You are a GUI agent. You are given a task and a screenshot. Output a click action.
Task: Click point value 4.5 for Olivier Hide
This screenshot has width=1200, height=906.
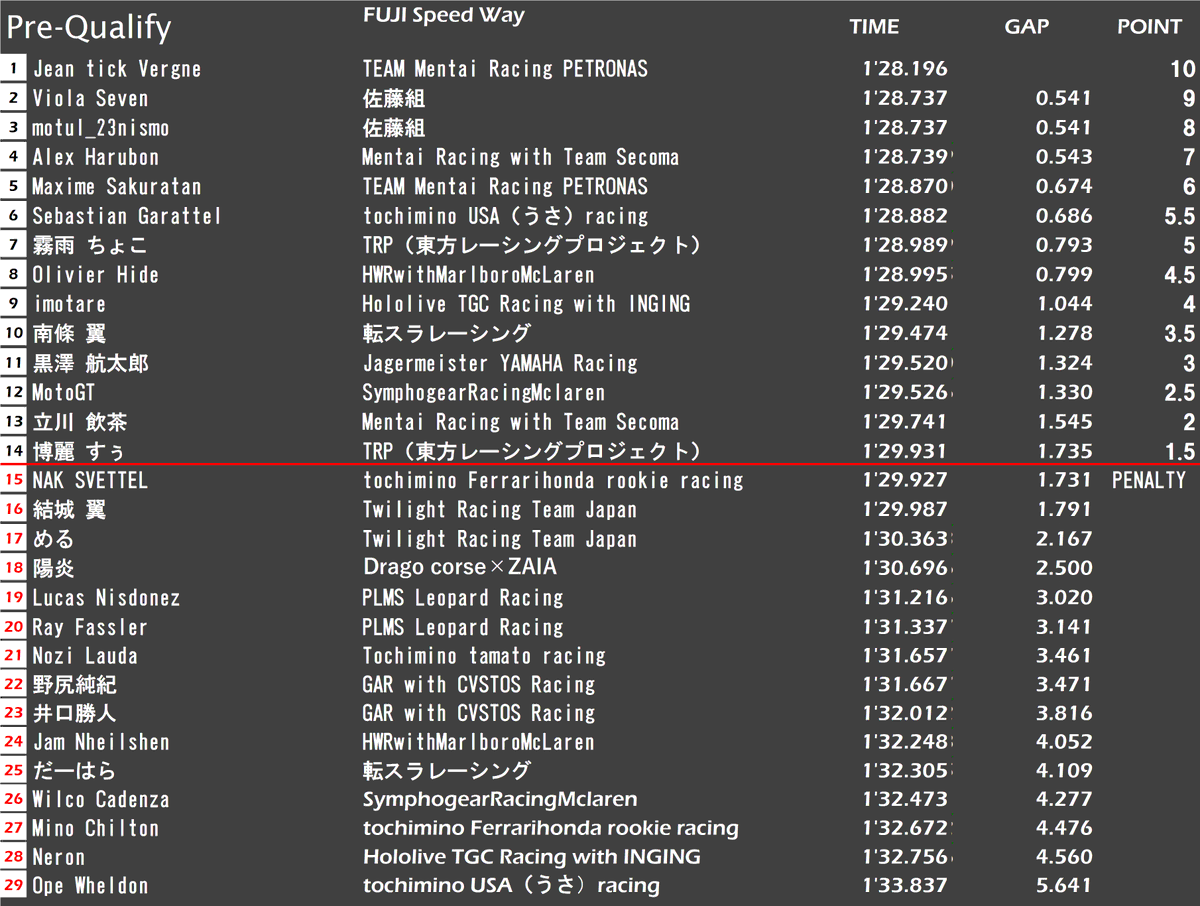[x=1179, y=275]
